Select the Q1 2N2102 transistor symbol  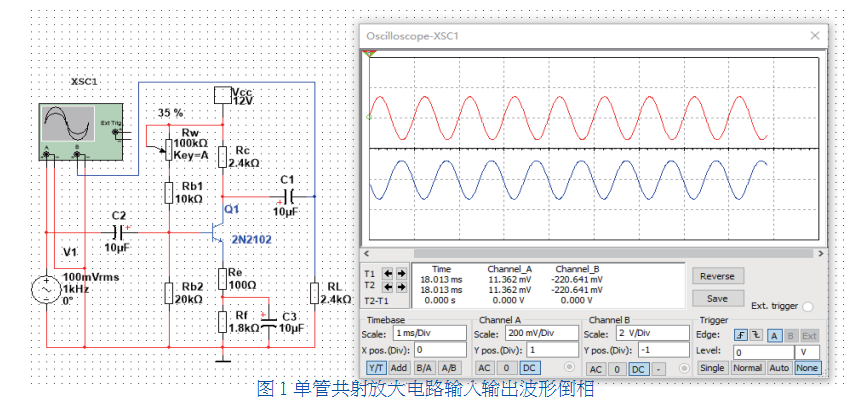tap(216, 229)
